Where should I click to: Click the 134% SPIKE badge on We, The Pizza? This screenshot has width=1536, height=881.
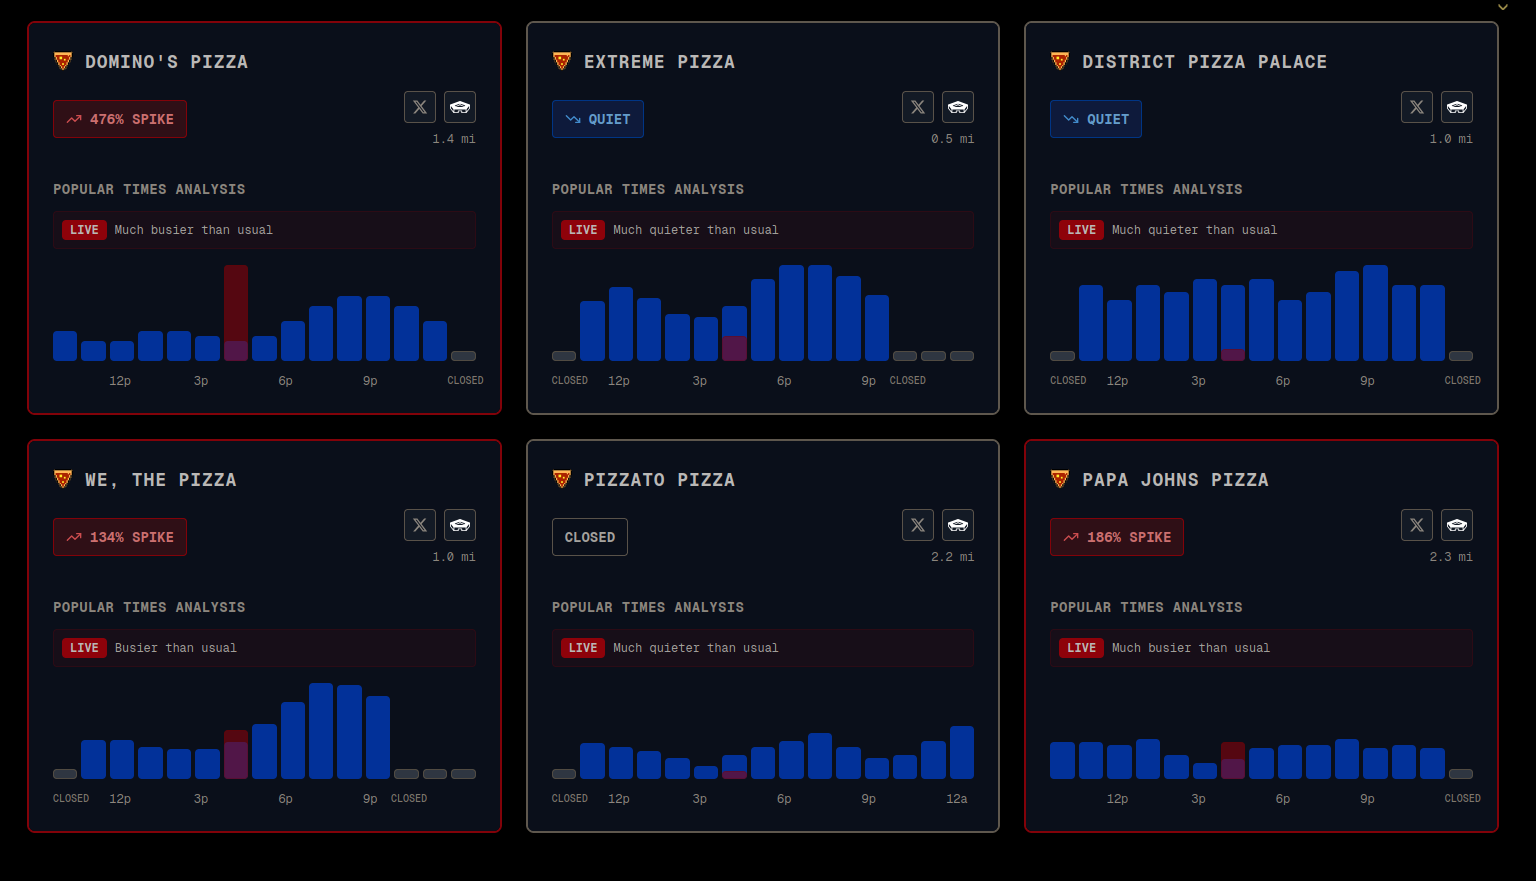tap(120, 537)
